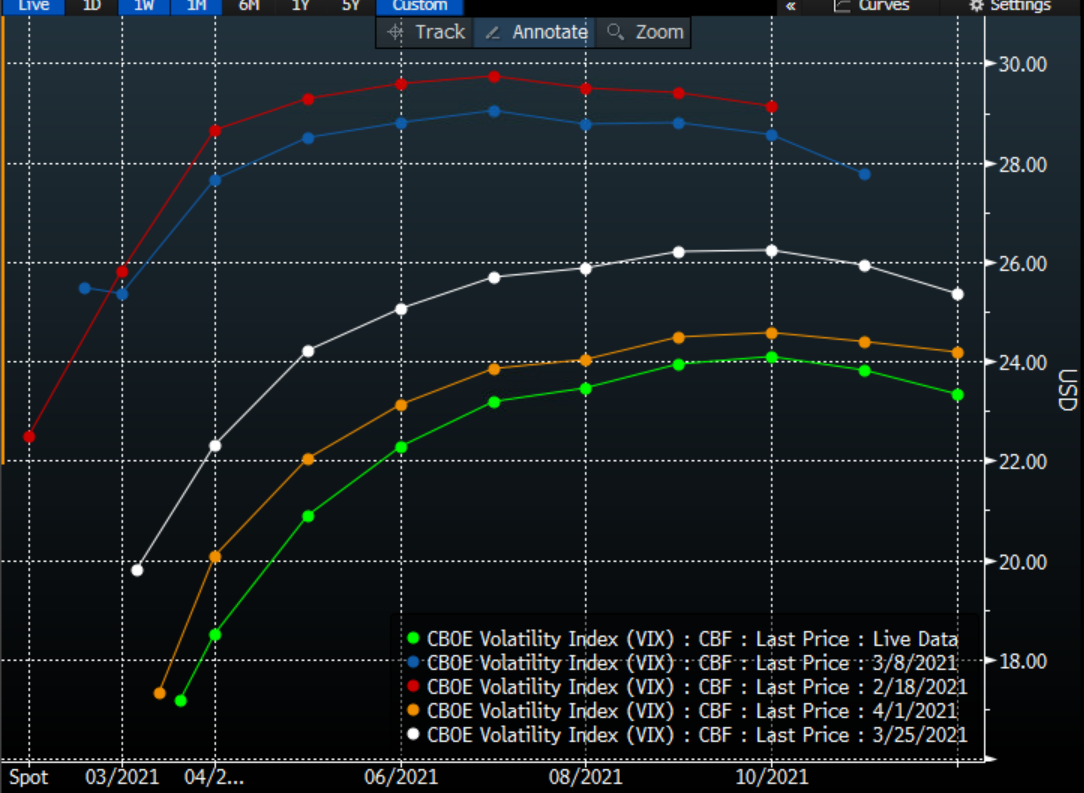Viewport: 1084px width, 793px height.
Task: Deactivate the 1W range toggle
Action: [x=143, y=6]
